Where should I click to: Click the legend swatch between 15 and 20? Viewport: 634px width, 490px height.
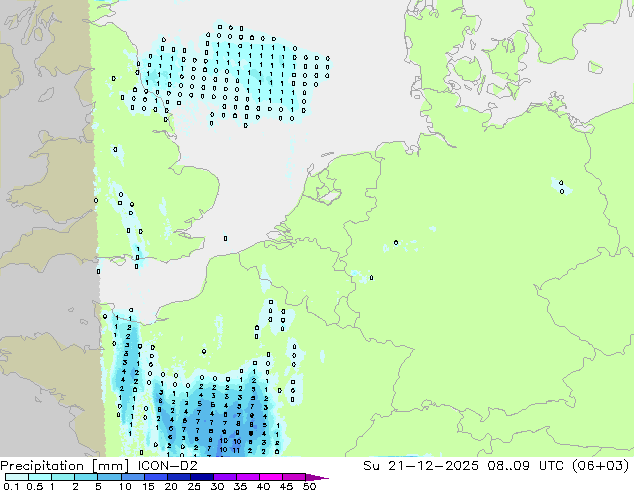[155, 477]
